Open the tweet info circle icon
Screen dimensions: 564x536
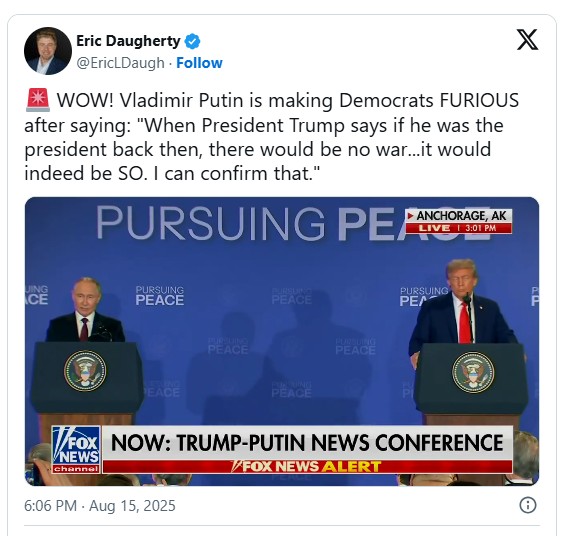coord(528,505)
